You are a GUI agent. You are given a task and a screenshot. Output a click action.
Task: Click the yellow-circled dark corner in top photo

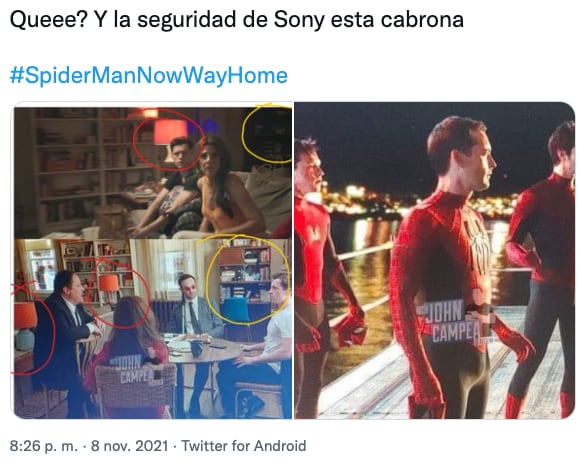(x=269, y=134)
